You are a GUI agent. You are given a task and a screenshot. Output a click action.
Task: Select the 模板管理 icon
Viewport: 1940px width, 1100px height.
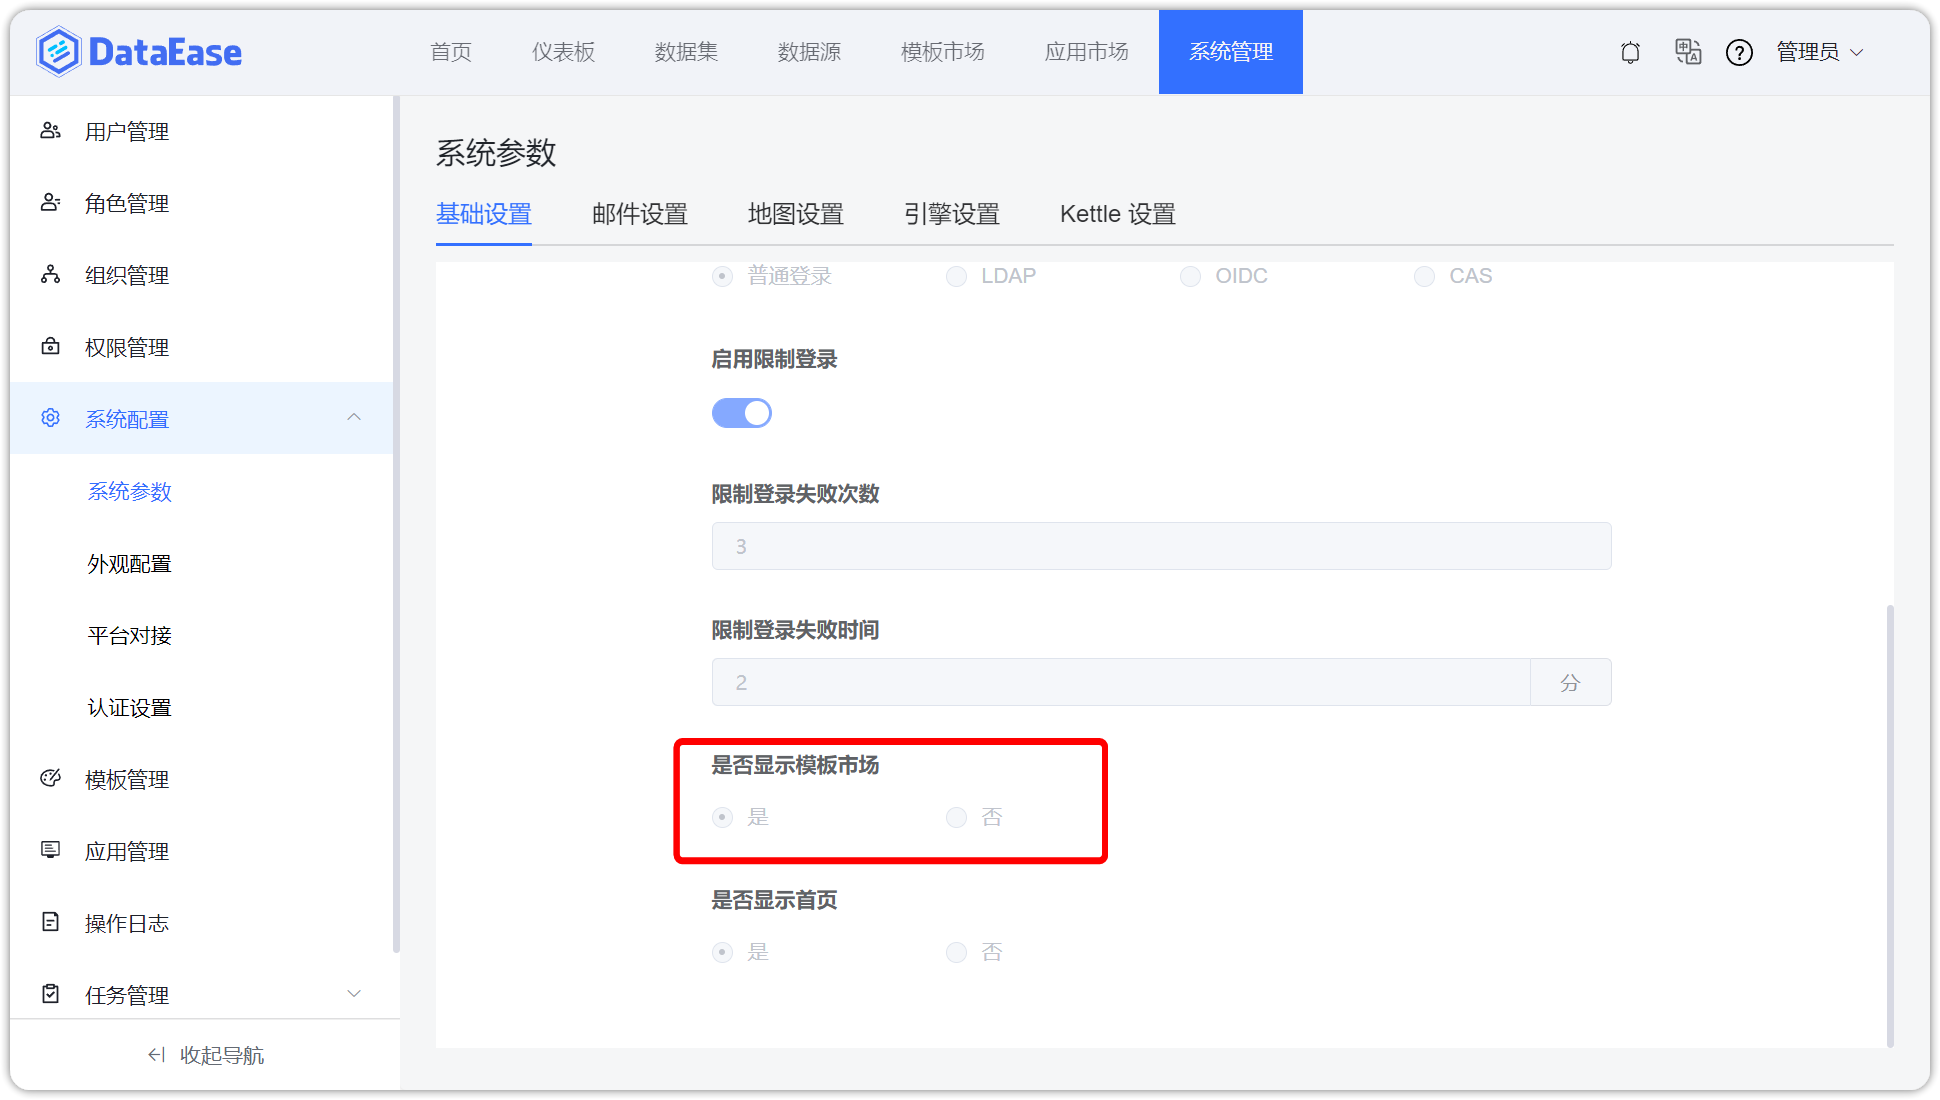[50, 779]
